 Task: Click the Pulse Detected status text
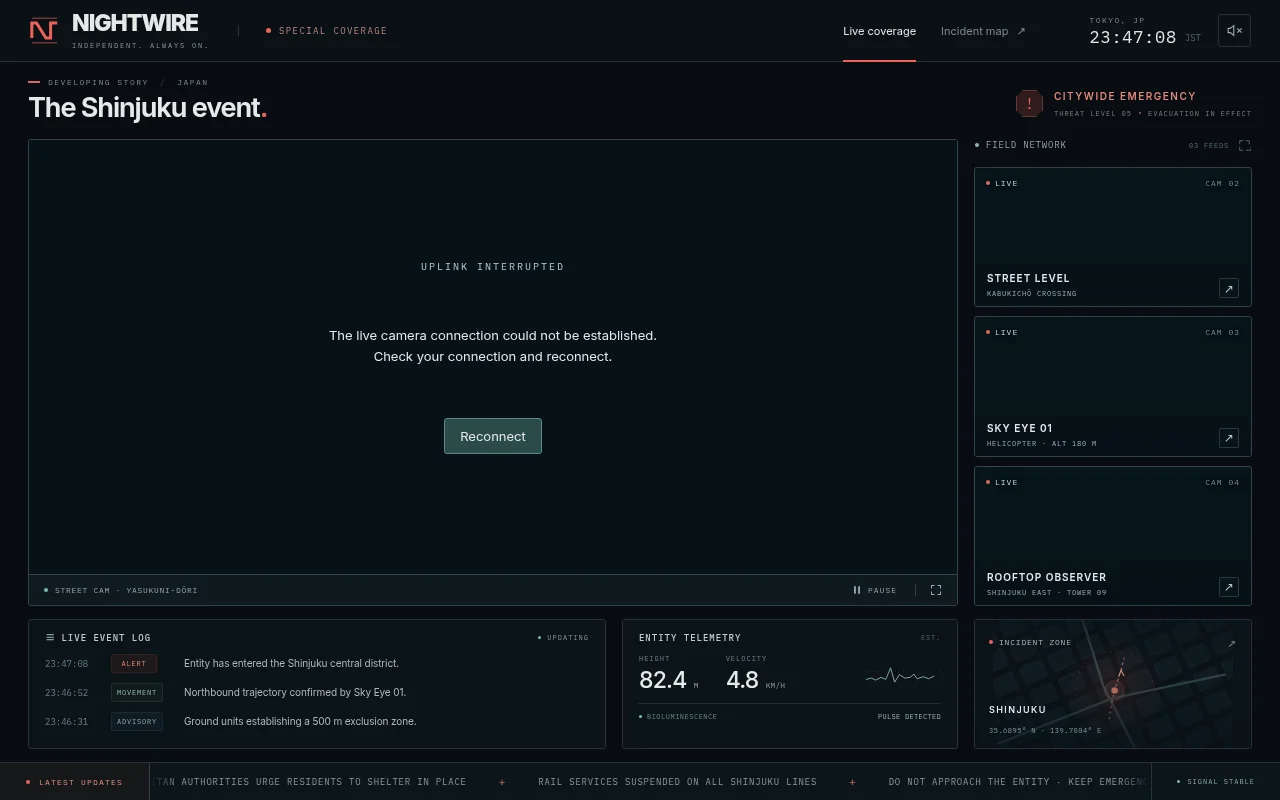click(909, 716)
